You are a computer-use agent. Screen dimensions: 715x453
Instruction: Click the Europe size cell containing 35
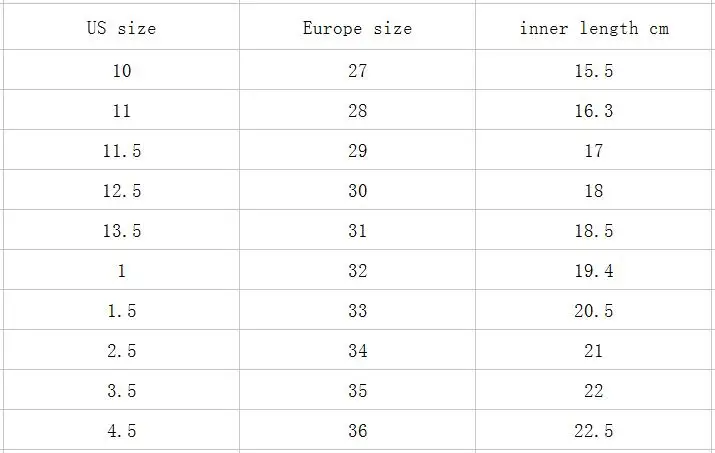[x=358, y=390]
